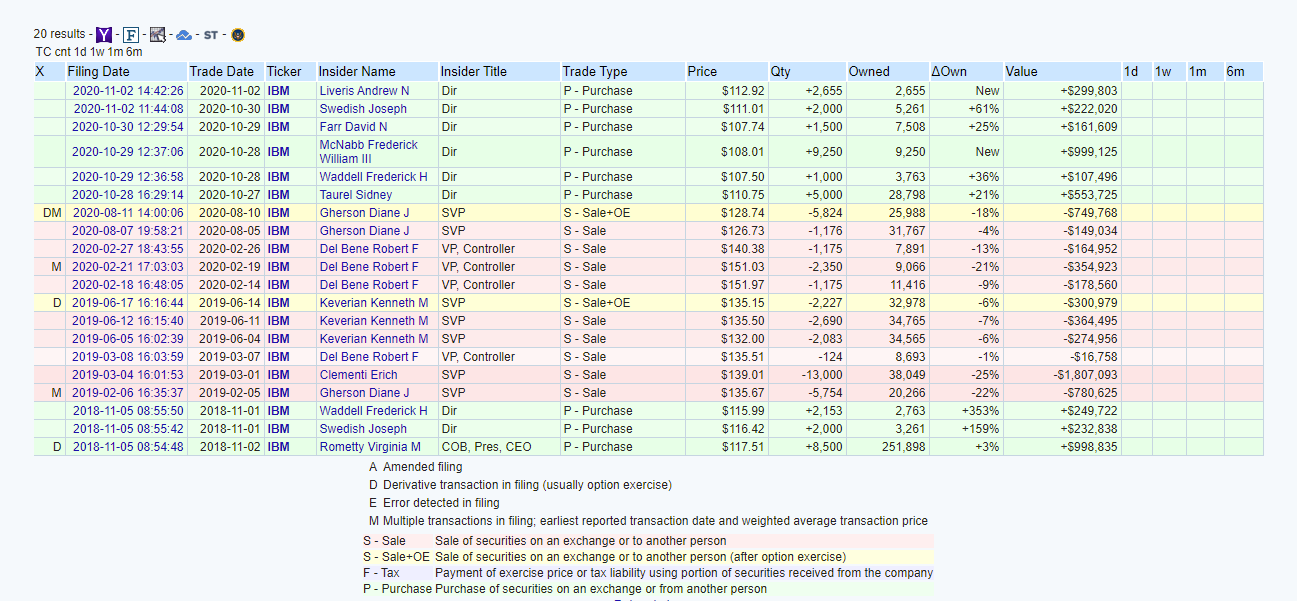This screenshot has width=1297, height=601.
Task: Open the Yahoo Finance icon link
Action: [104, 35]
